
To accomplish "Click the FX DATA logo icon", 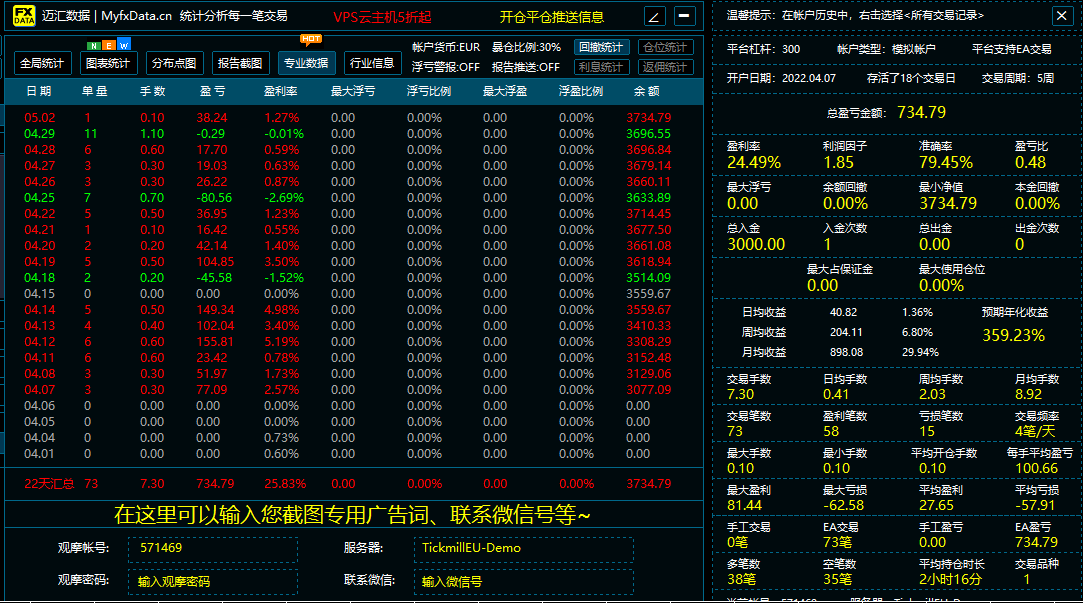I will pyautogui.click(x=23, y=15).
